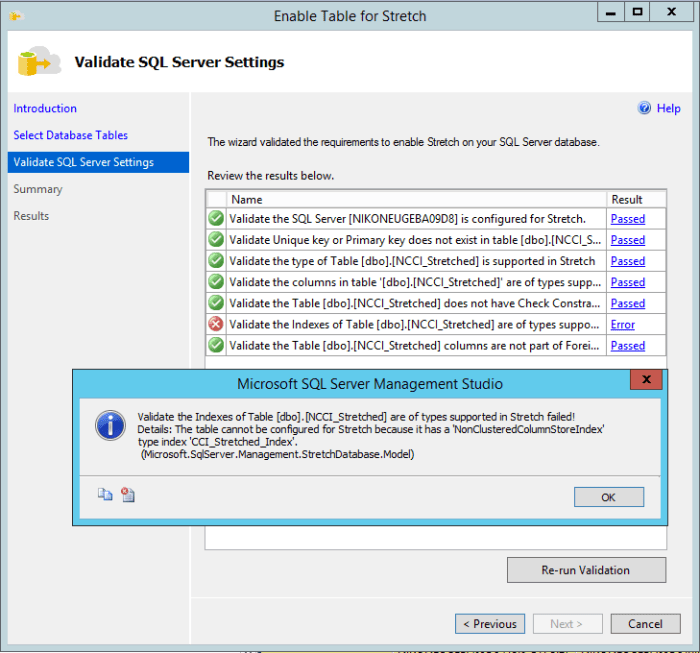Go back with the Previous button
700x653 pixels.
[490, 624]
